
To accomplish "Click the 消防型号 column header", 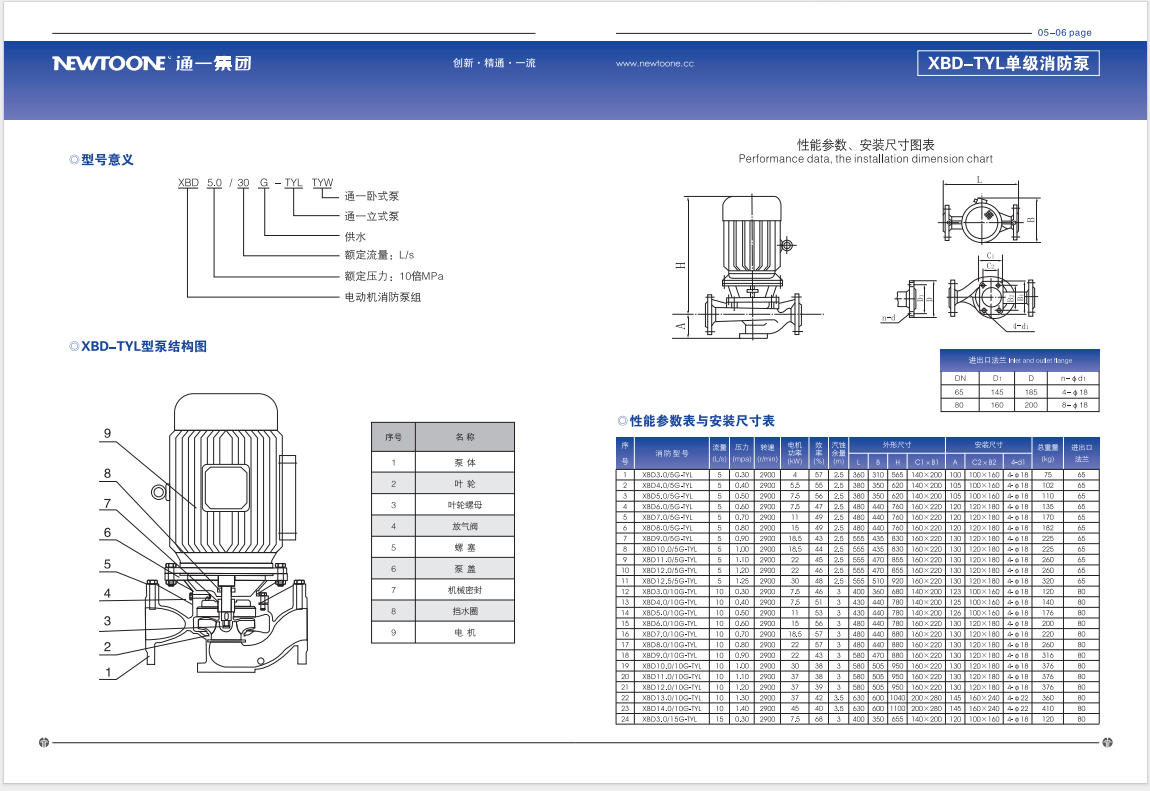I will click(671, 452).
